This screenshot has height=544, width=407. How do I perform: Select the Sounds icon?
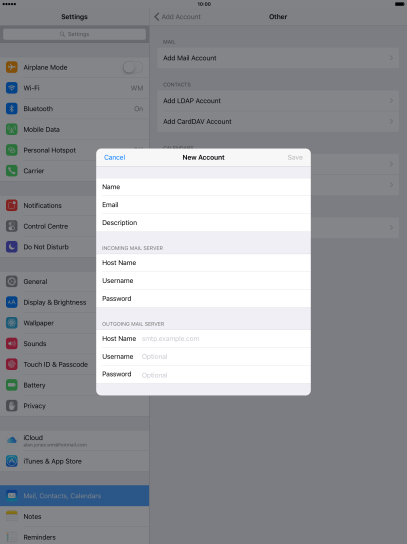12,343
